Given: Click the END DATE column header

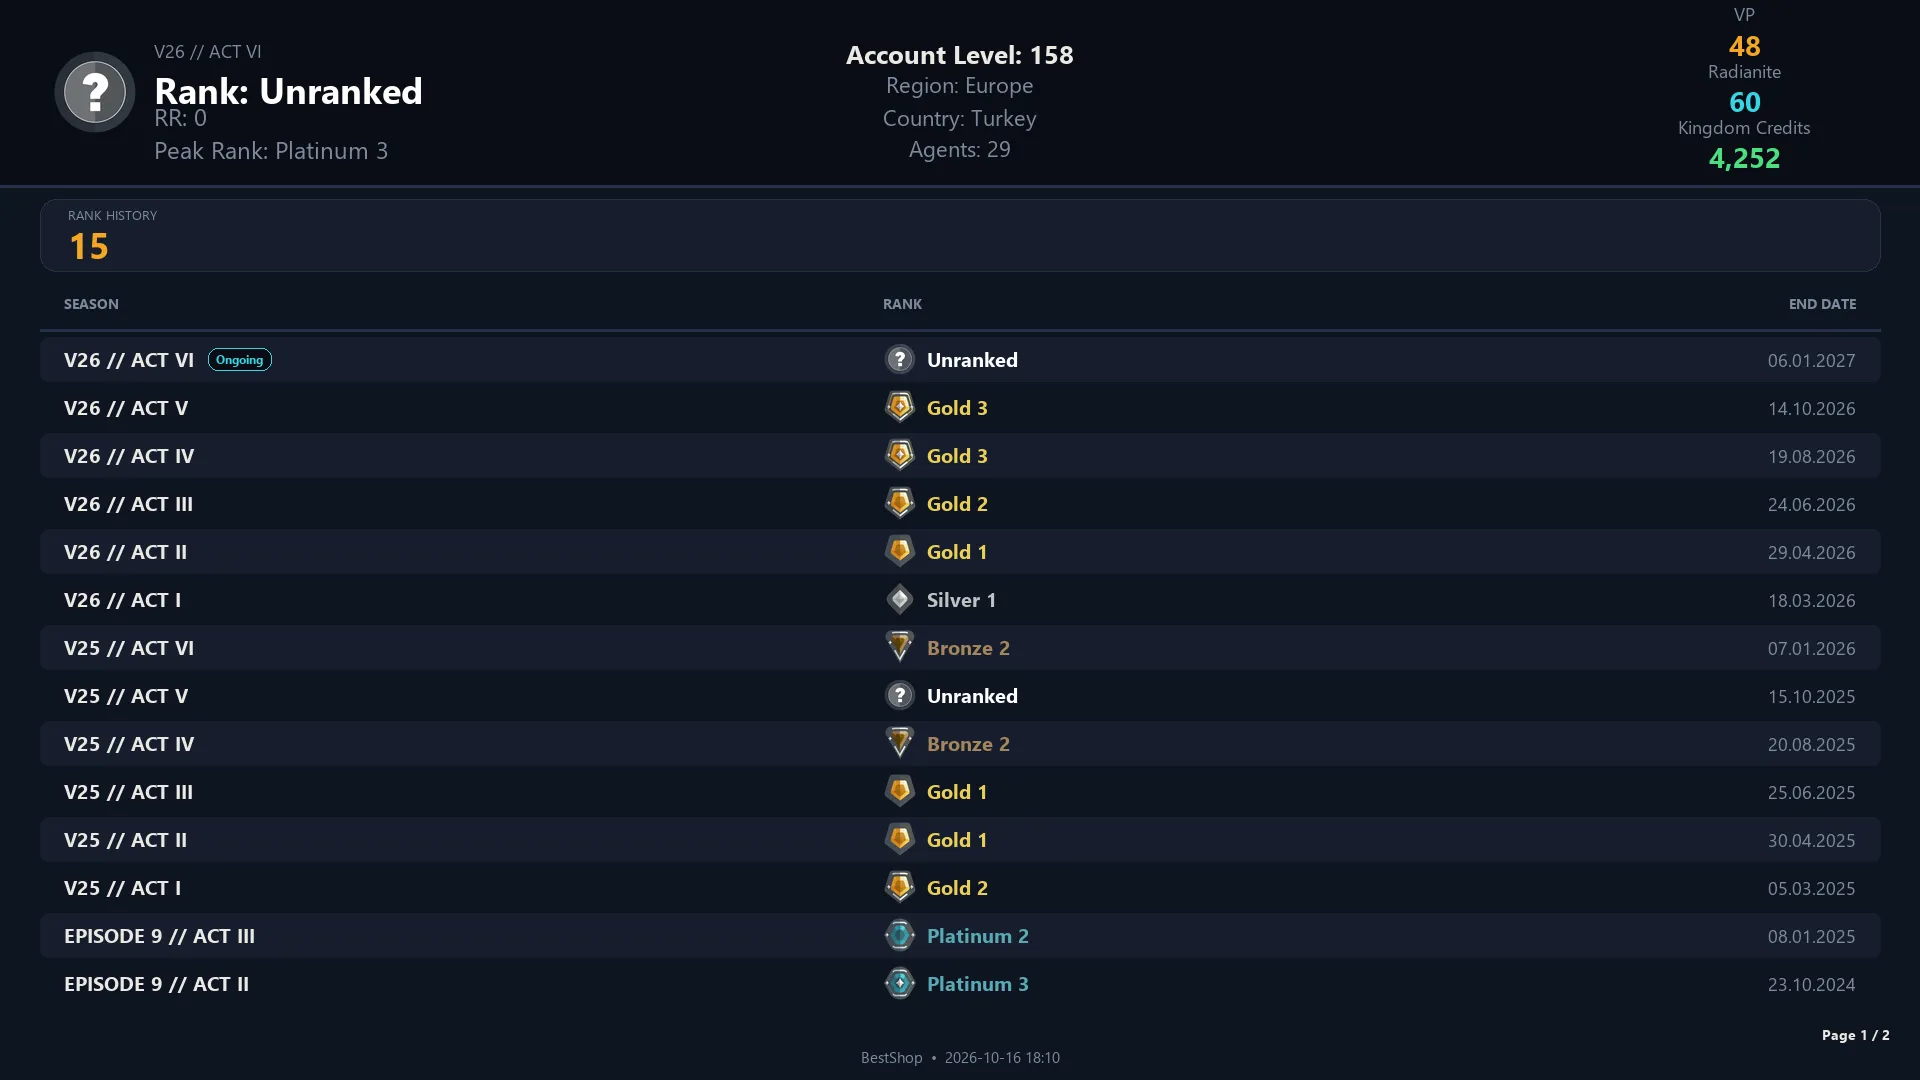Looking at the screenshot, I should (x=1822, y=304).
